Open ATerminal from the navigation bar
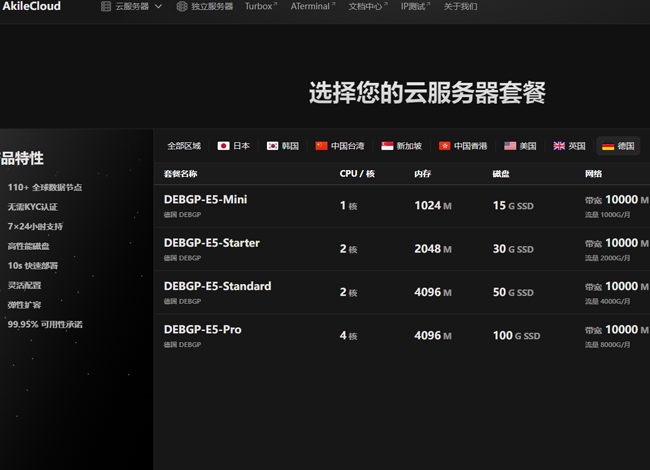This screenshot has height=470, width=650. [312, 6]
